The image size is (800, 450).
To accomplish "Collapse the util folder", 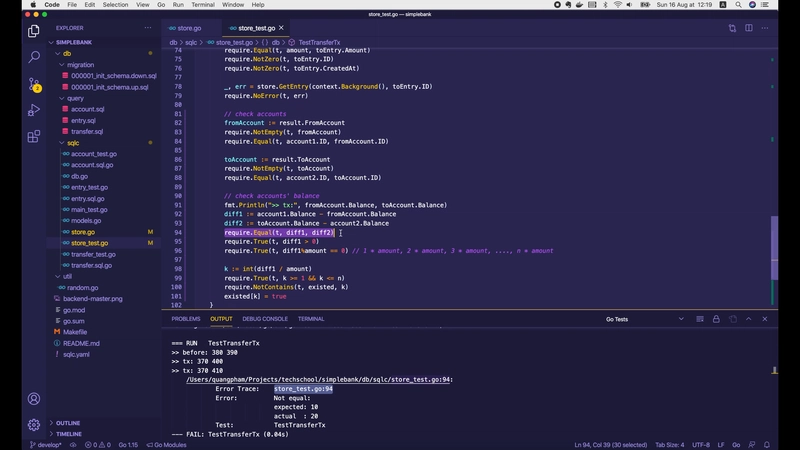I will [67, 276].
